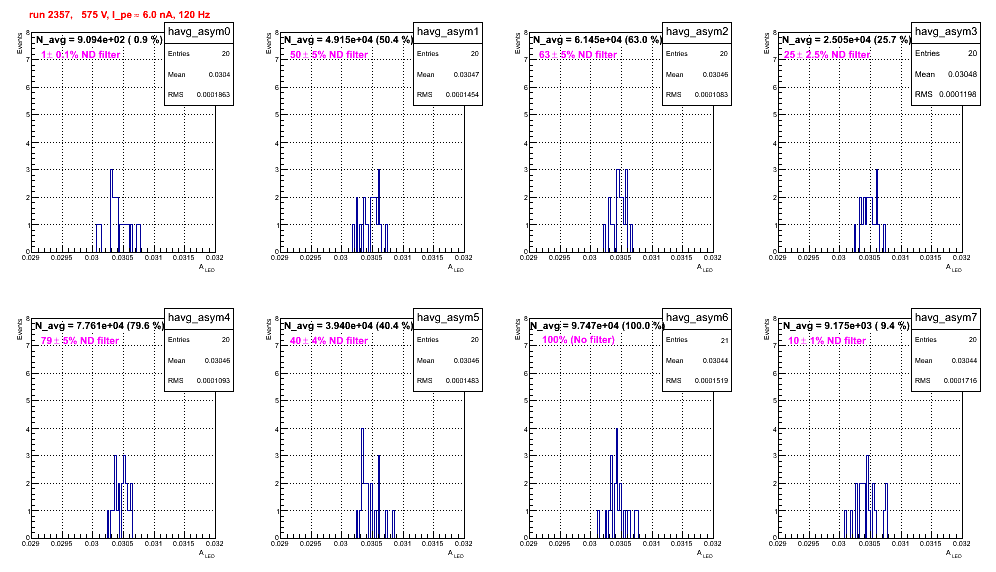Click RMS 0.0001716 in havg_asym7 box
Image resolution: width=996 pixels, height=572 pixels.
tap(946, 381)
